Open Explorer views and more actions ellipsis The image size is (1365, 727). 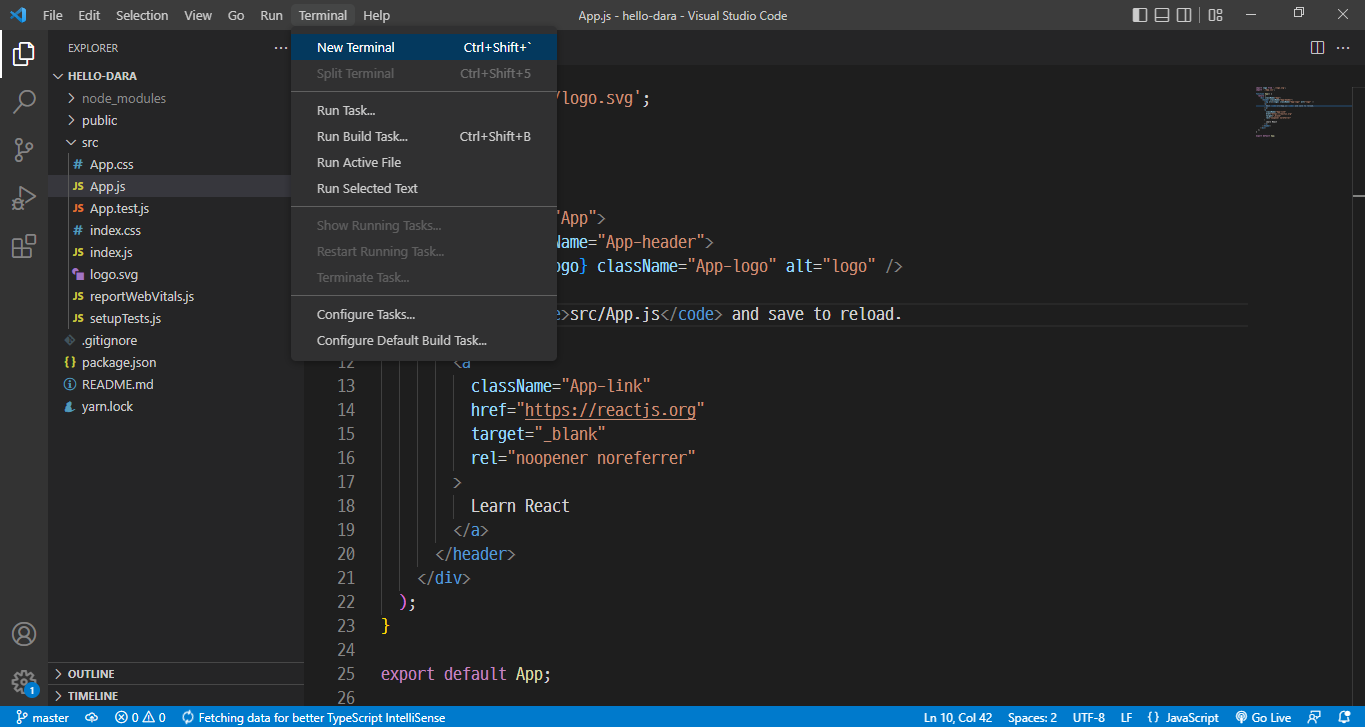coord(280,48)
